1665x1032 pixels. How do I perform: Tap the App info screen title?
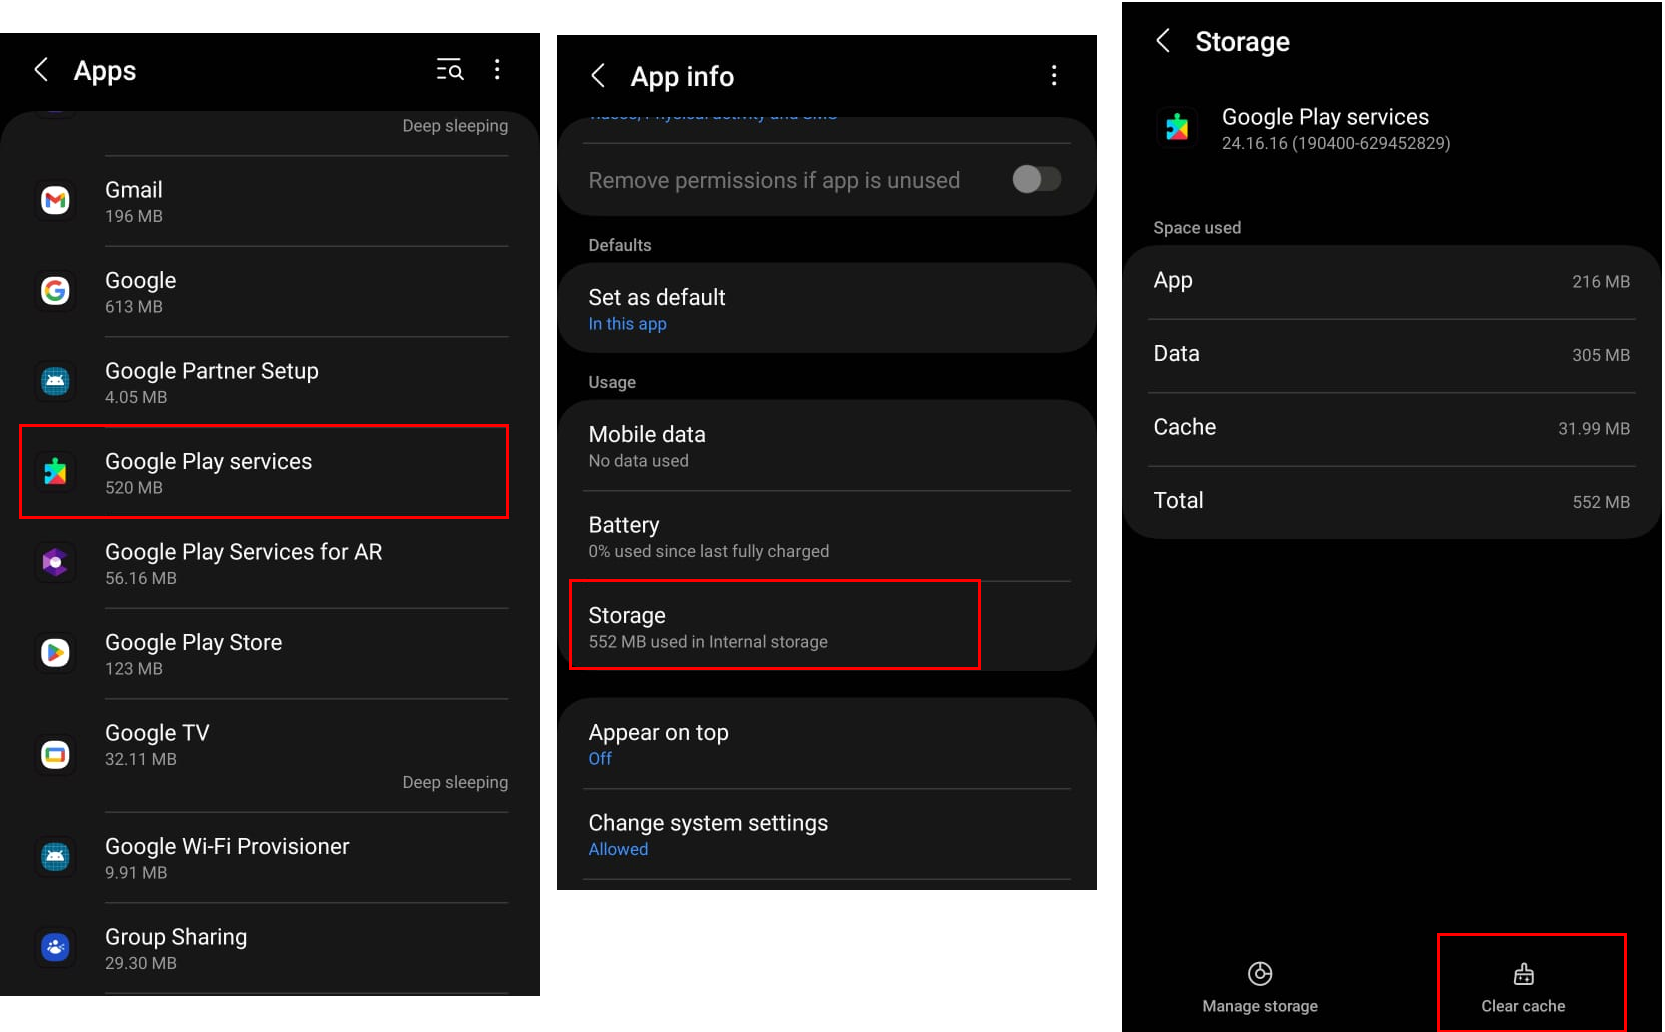tap(682, 76)
